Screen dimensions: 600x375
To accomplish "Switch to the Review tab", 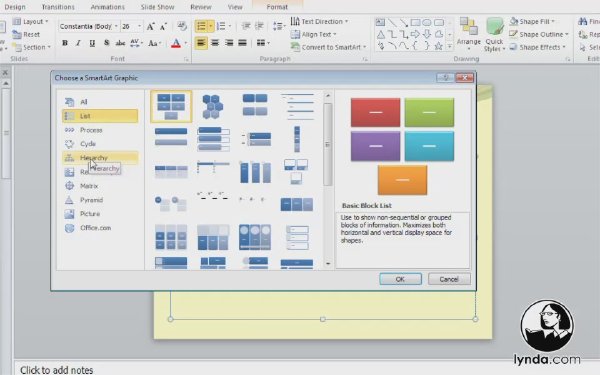I will [201, 7].
